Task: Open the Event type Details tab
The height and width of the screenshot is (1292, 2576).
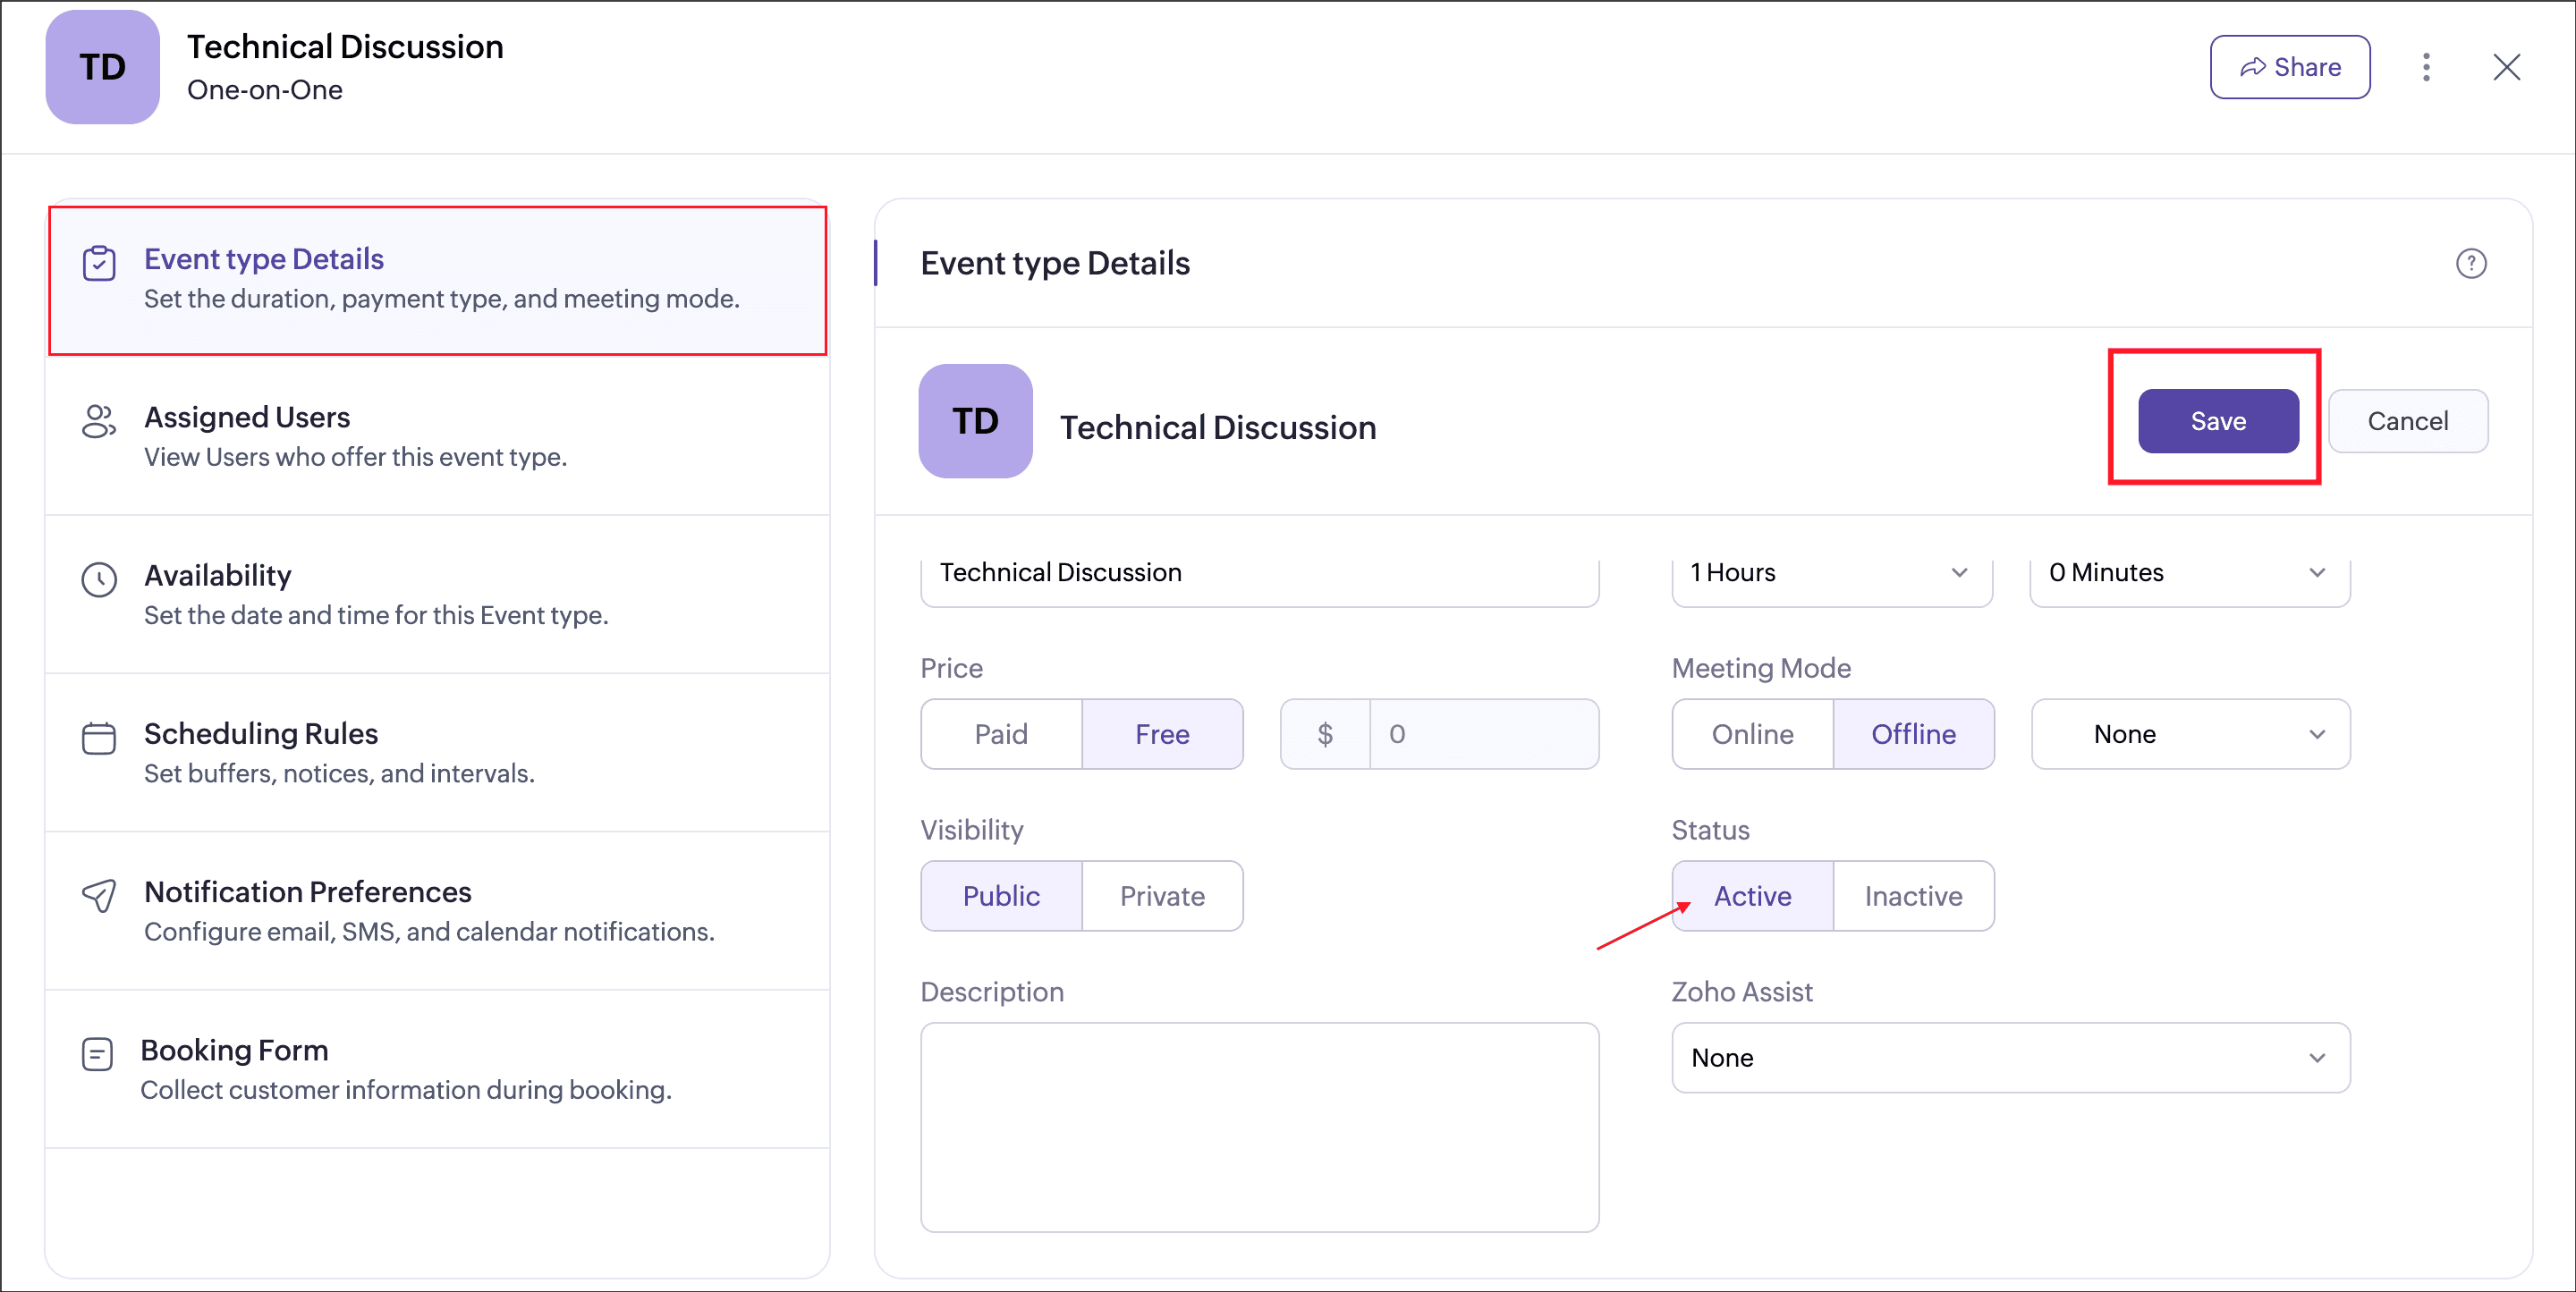Action: pos(437,280)
